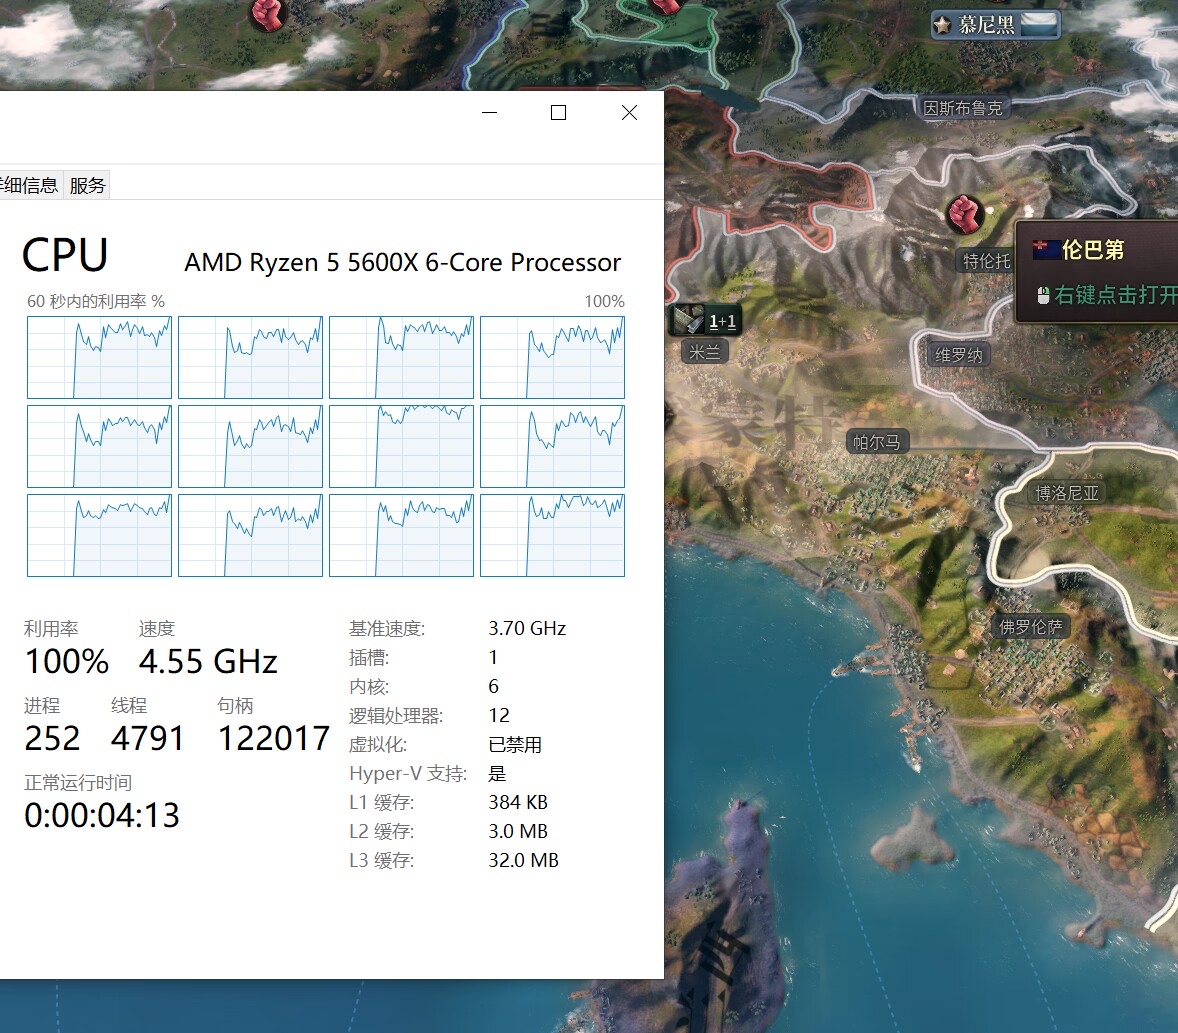Click the mouse icon before 右键点击打开

(x=1043, y=295)
